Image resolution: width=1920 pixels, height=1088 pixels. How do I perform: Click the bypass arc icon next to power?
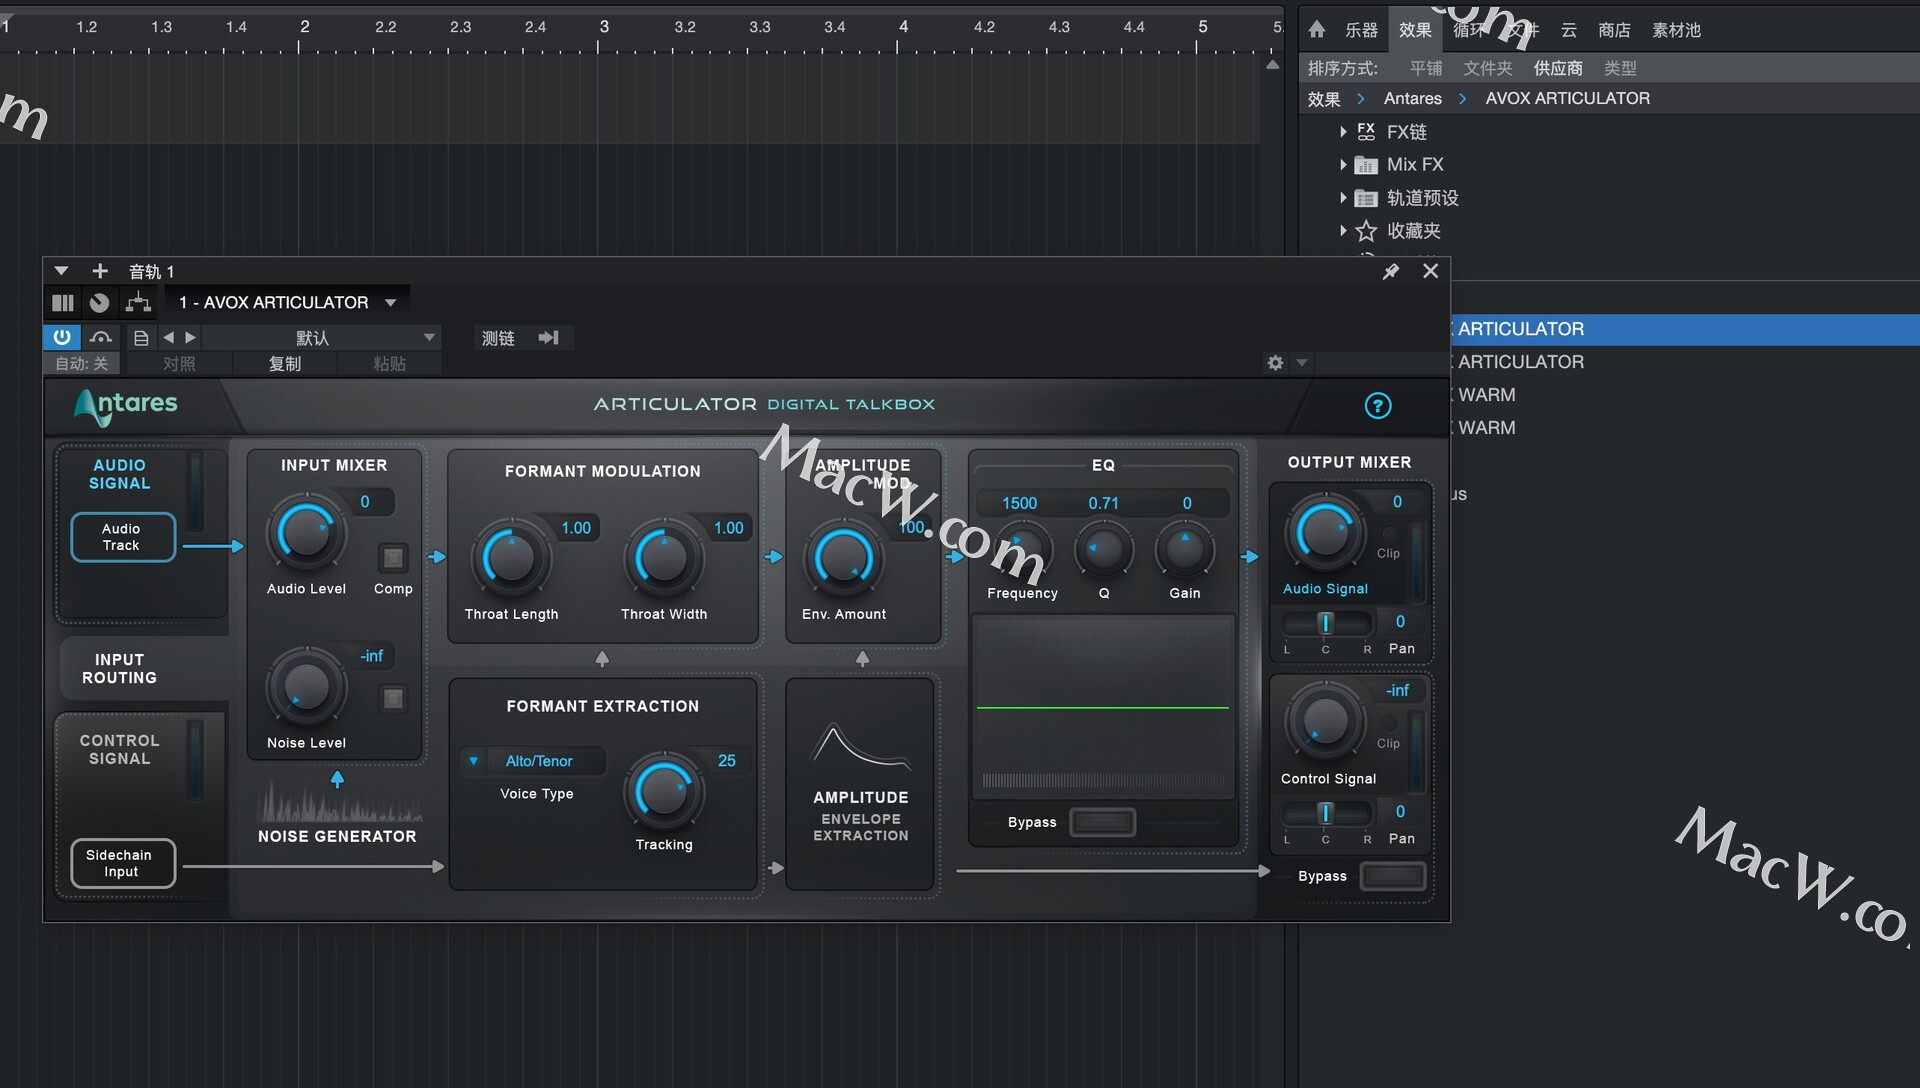pos(100,337)
